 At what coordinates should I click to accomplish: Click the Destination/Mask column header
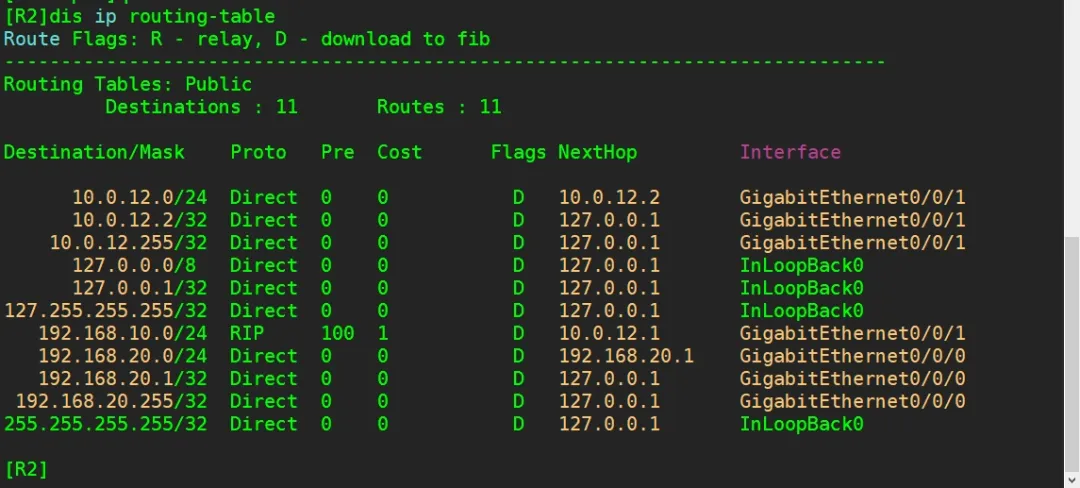[x=94, y=152]
